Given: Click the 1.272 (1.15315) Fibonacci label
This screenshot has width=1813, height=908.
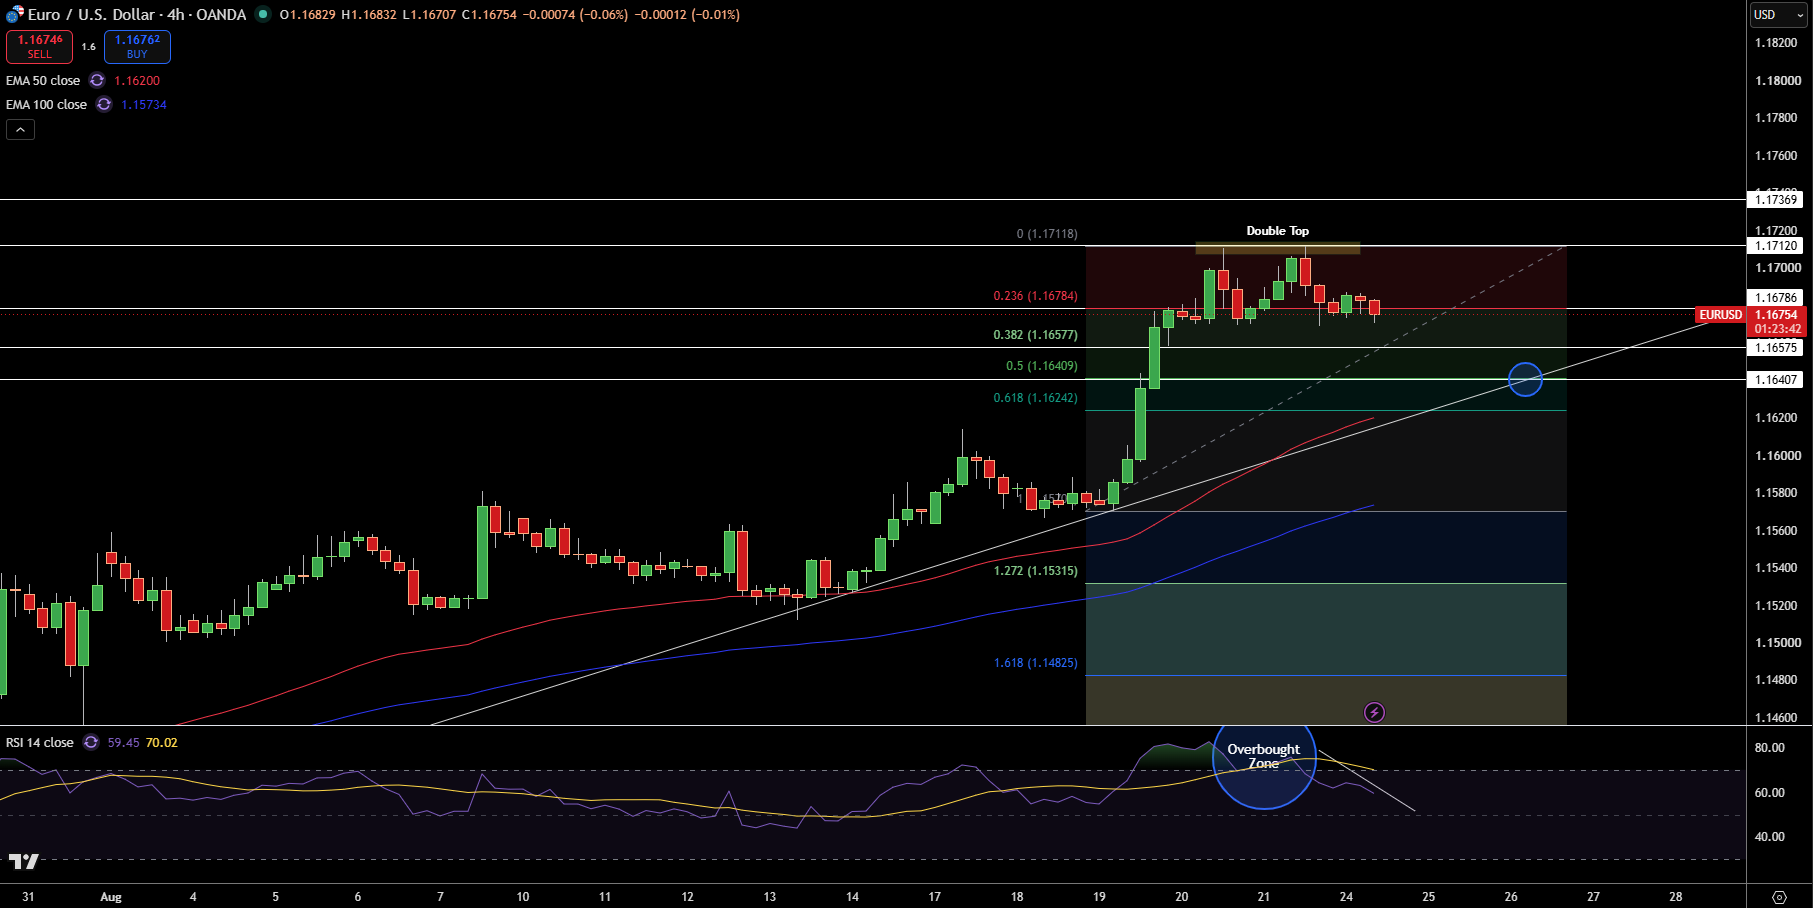Looking at the screenshot, I should pyautogui.click(x=1035, y=571).
